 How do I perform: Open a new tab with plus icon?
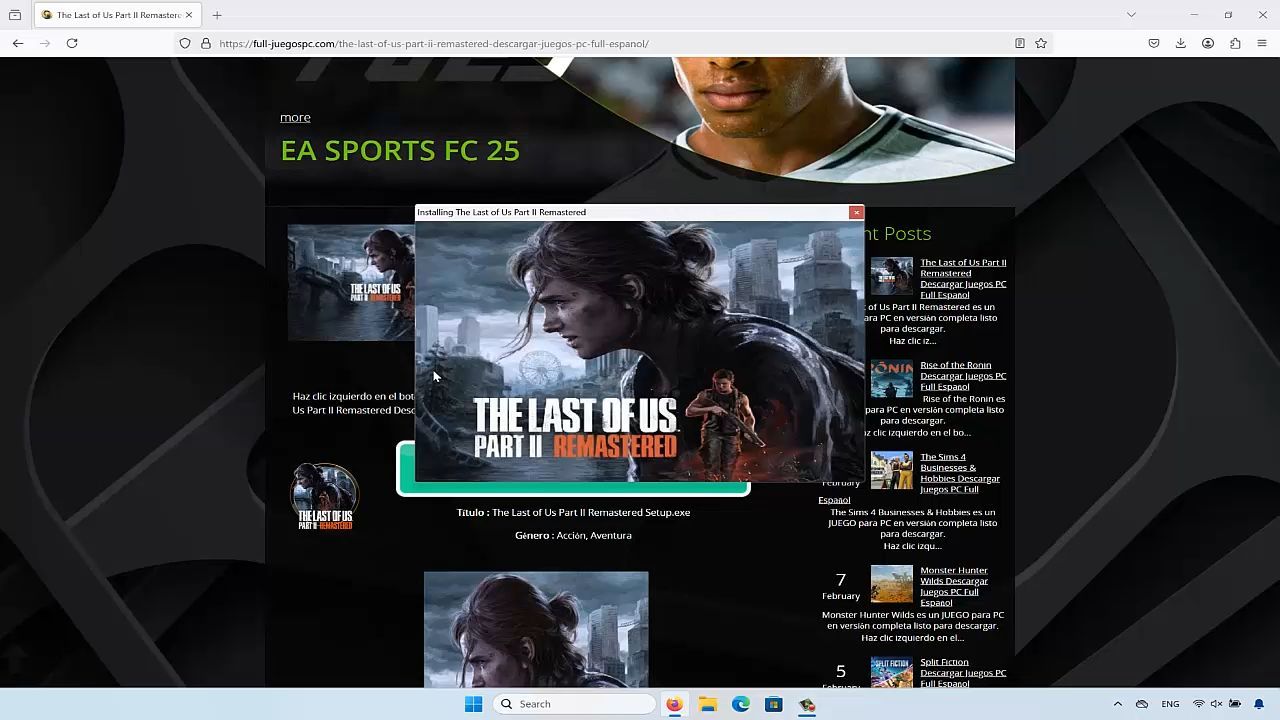[217, 15]
